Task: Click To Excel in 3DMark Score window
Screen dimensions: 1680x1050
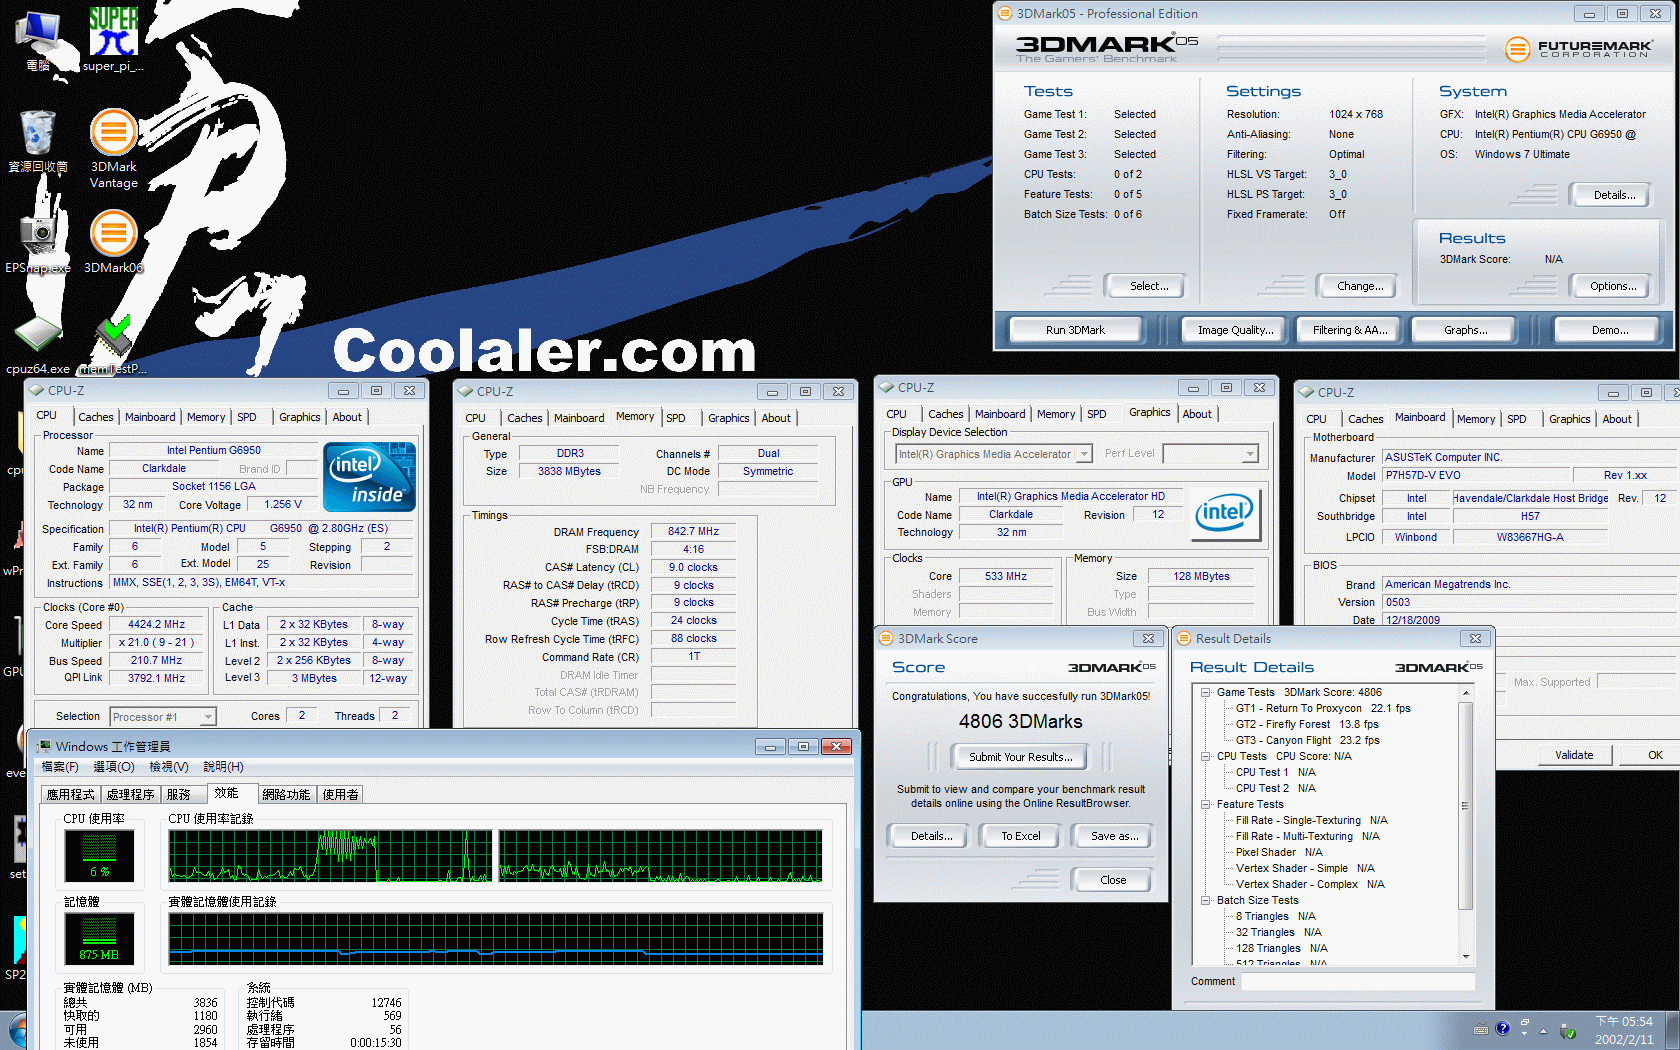Action: click(x=1020, y=836)
